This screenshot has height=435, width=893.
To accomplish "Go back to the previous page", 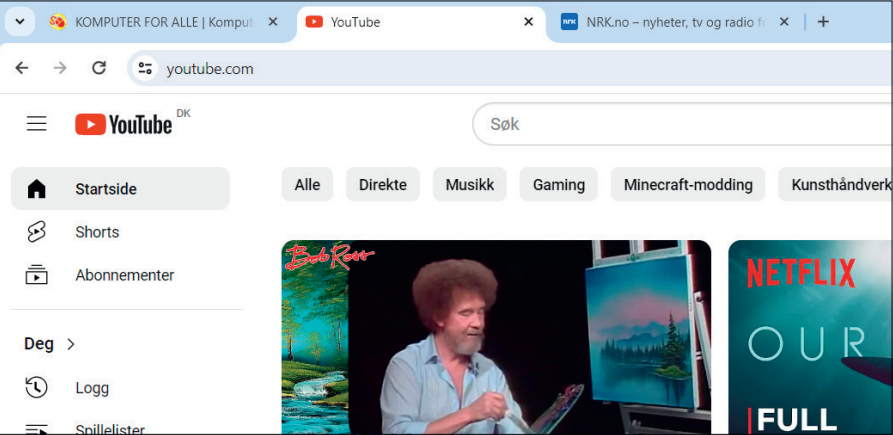I will (22, 68).
